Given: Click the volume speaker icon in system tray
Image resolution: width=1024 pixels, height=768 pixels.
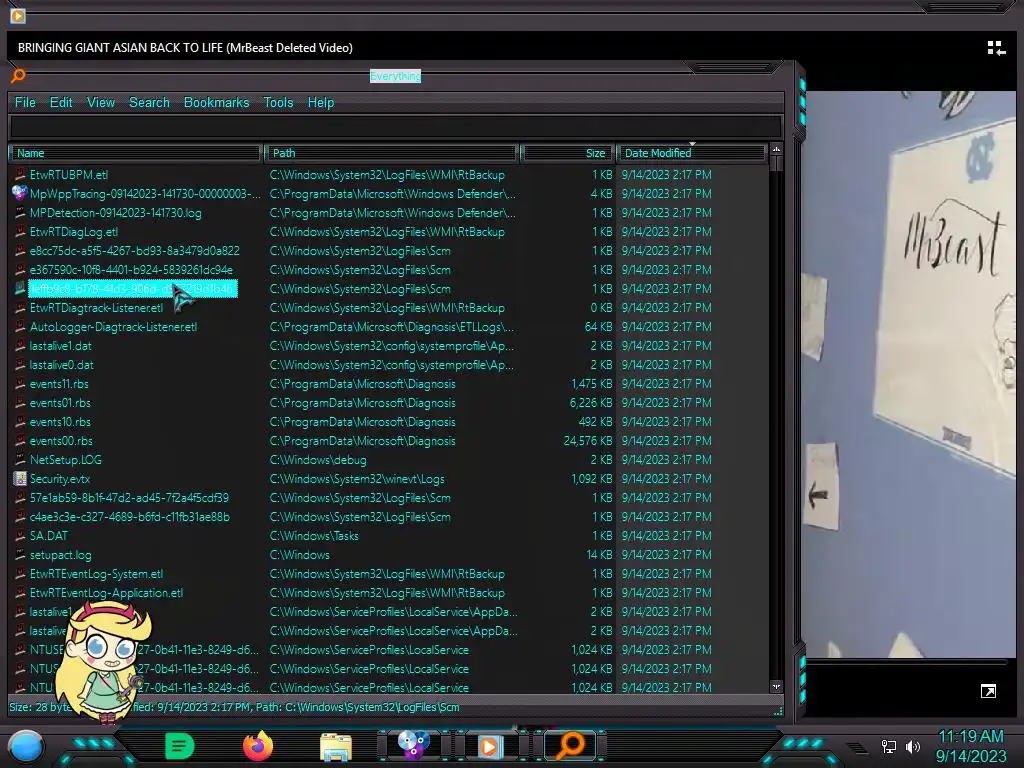Looking at the screenshot, I should 913,746.
